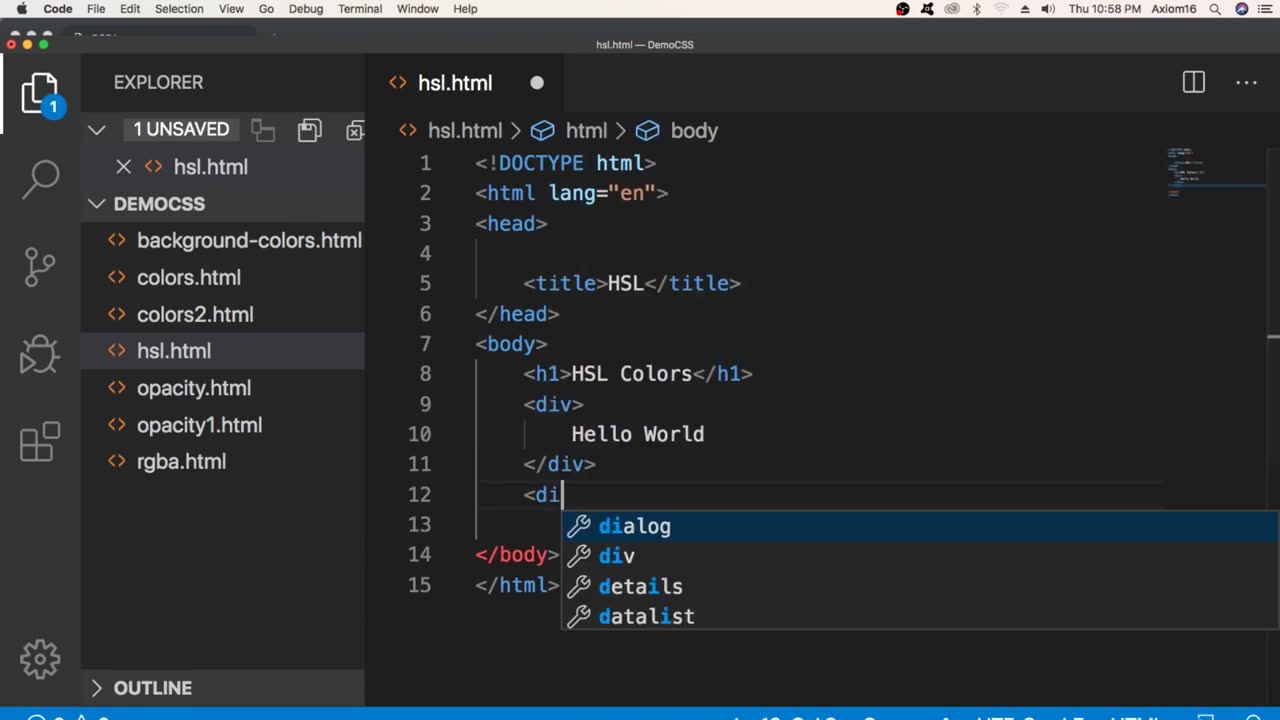The height and width of the screenshot is (720, 1280).
Task: Open the Source Control view
Action: click(40, 266)
